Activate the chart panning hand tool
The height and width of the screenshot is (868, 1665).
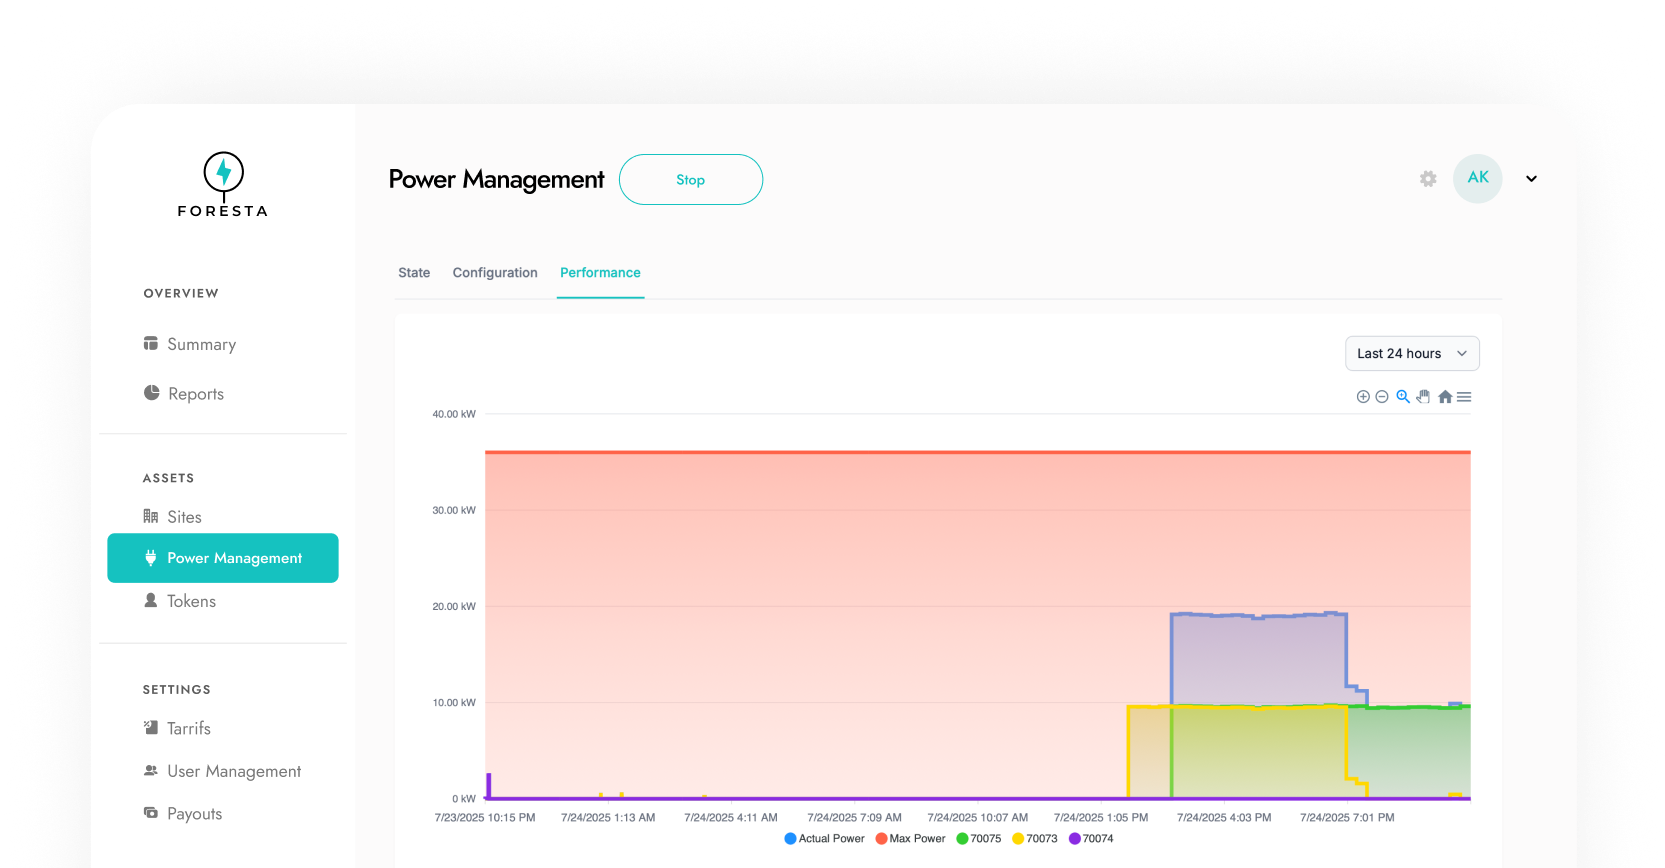1423,397
